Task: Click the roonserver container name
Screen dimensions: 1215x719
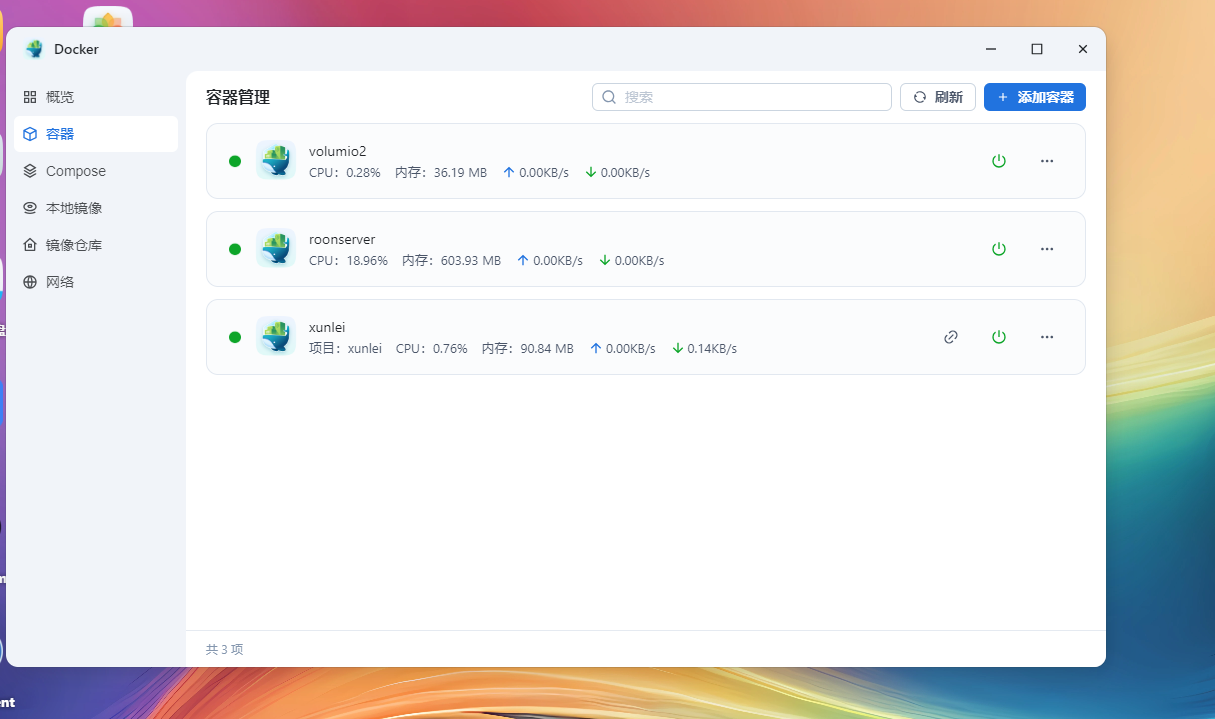Action: point(342,239)
